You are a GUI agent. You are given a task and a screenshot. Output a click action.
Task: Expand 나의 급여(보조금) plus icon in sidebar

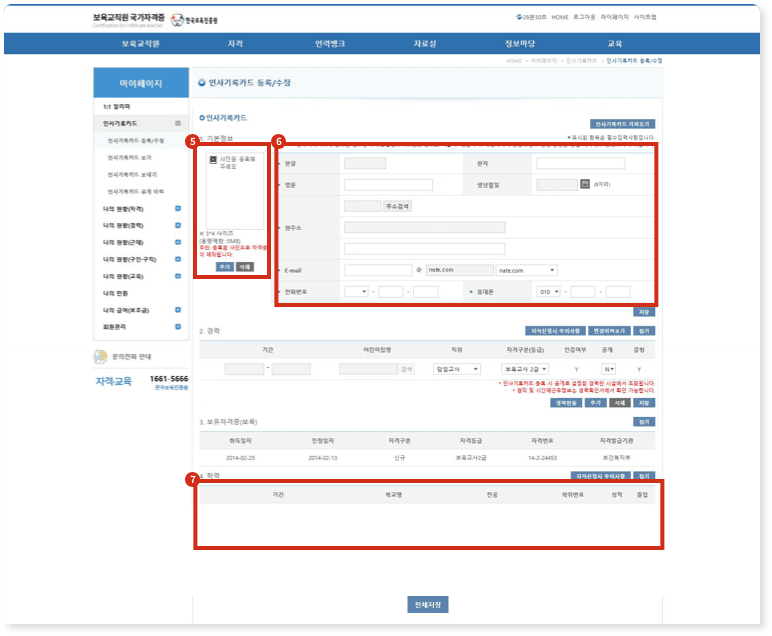point(177,311)
